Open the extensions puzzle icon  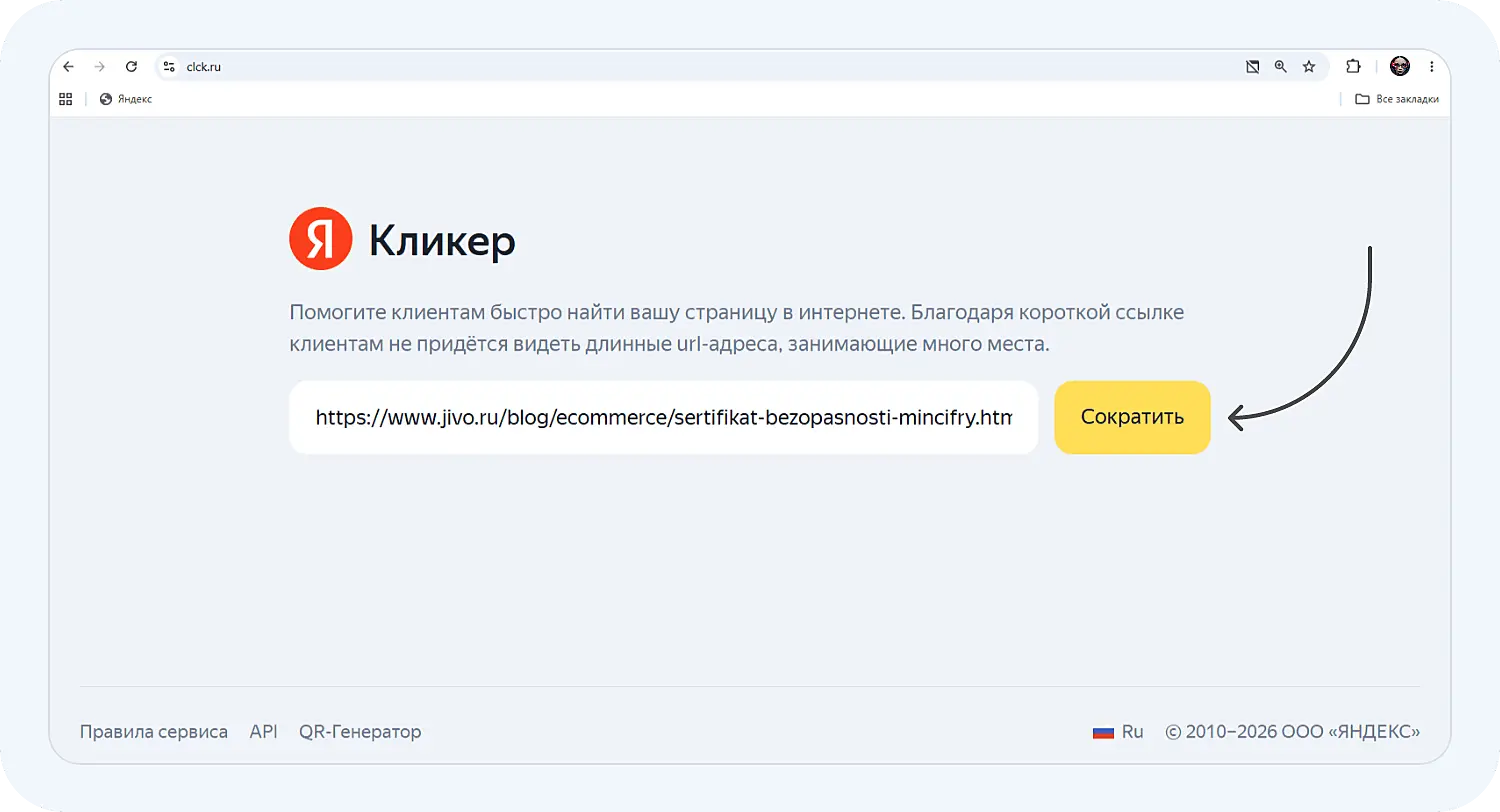tap(1353, 67)
